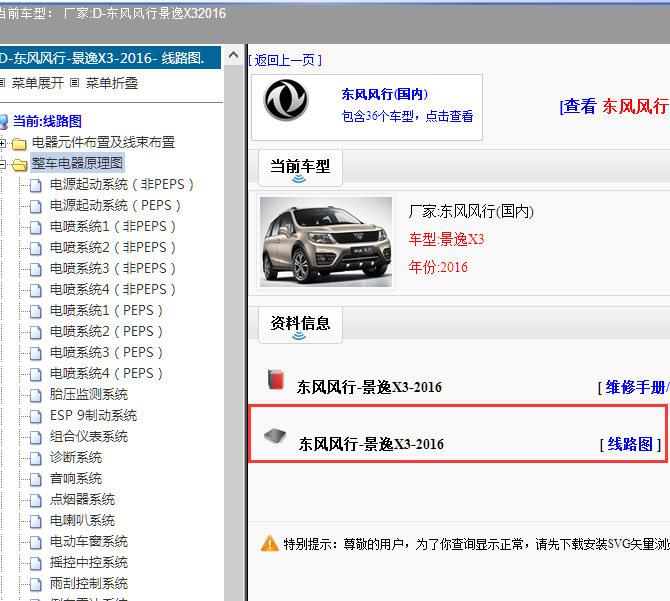Click 东风风行-景逸X3-2016 title in manual row
Viewport: 670px width, 601px height.
(x=369, y=387)
